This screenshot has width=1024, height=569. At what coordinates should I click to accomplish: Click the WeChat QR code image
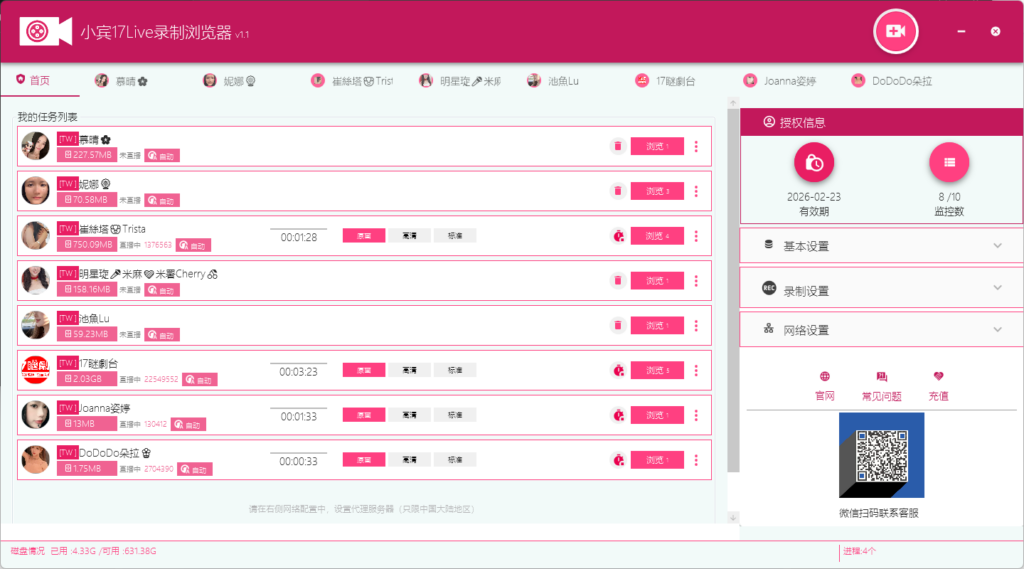pos(882,455)
